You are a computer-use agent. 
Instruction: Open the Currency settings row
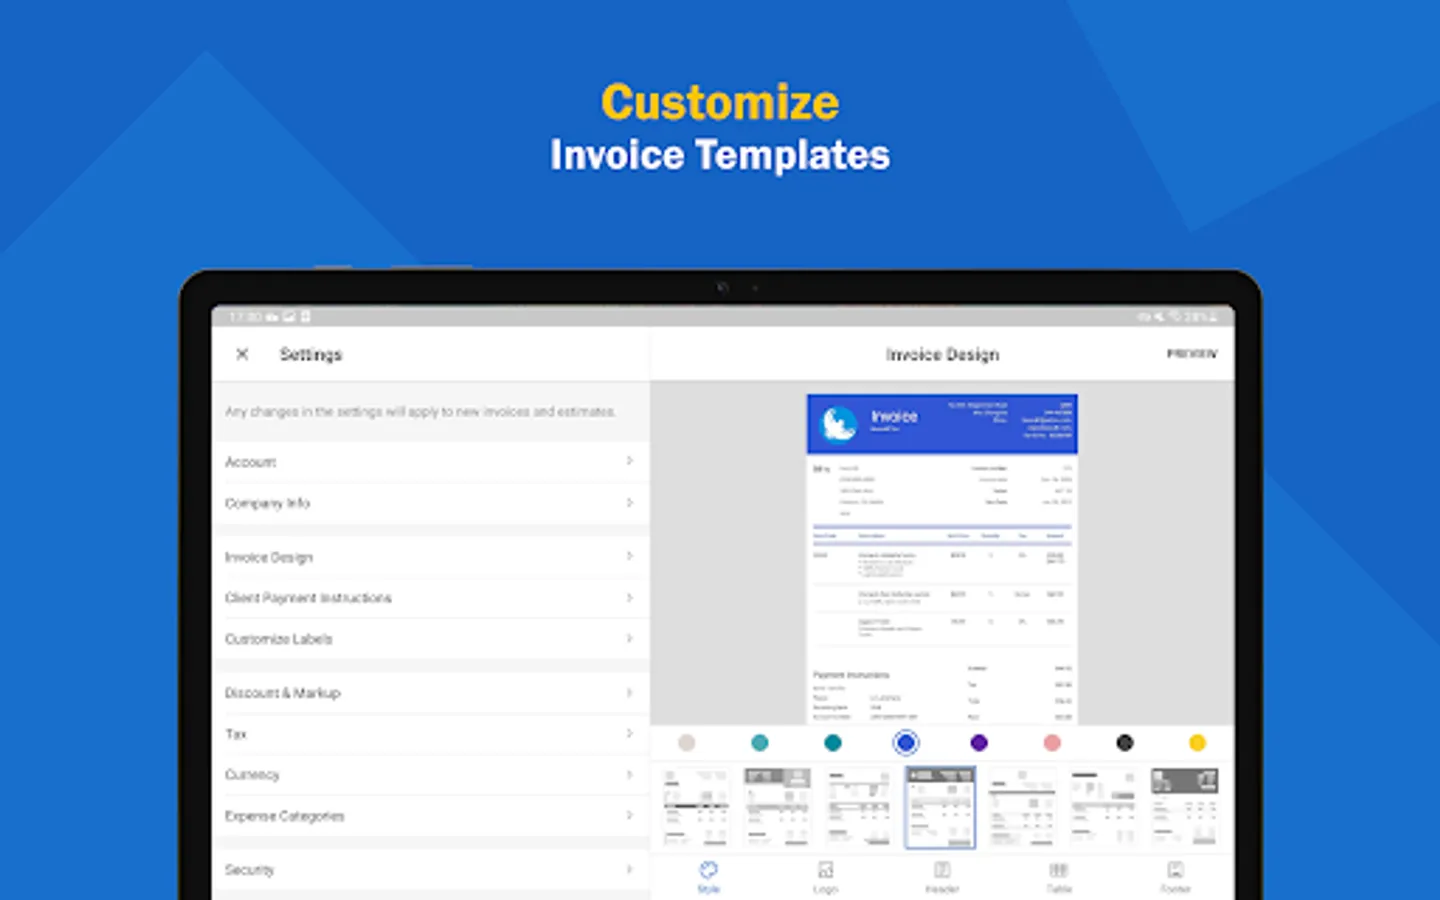tap(431, 775)
